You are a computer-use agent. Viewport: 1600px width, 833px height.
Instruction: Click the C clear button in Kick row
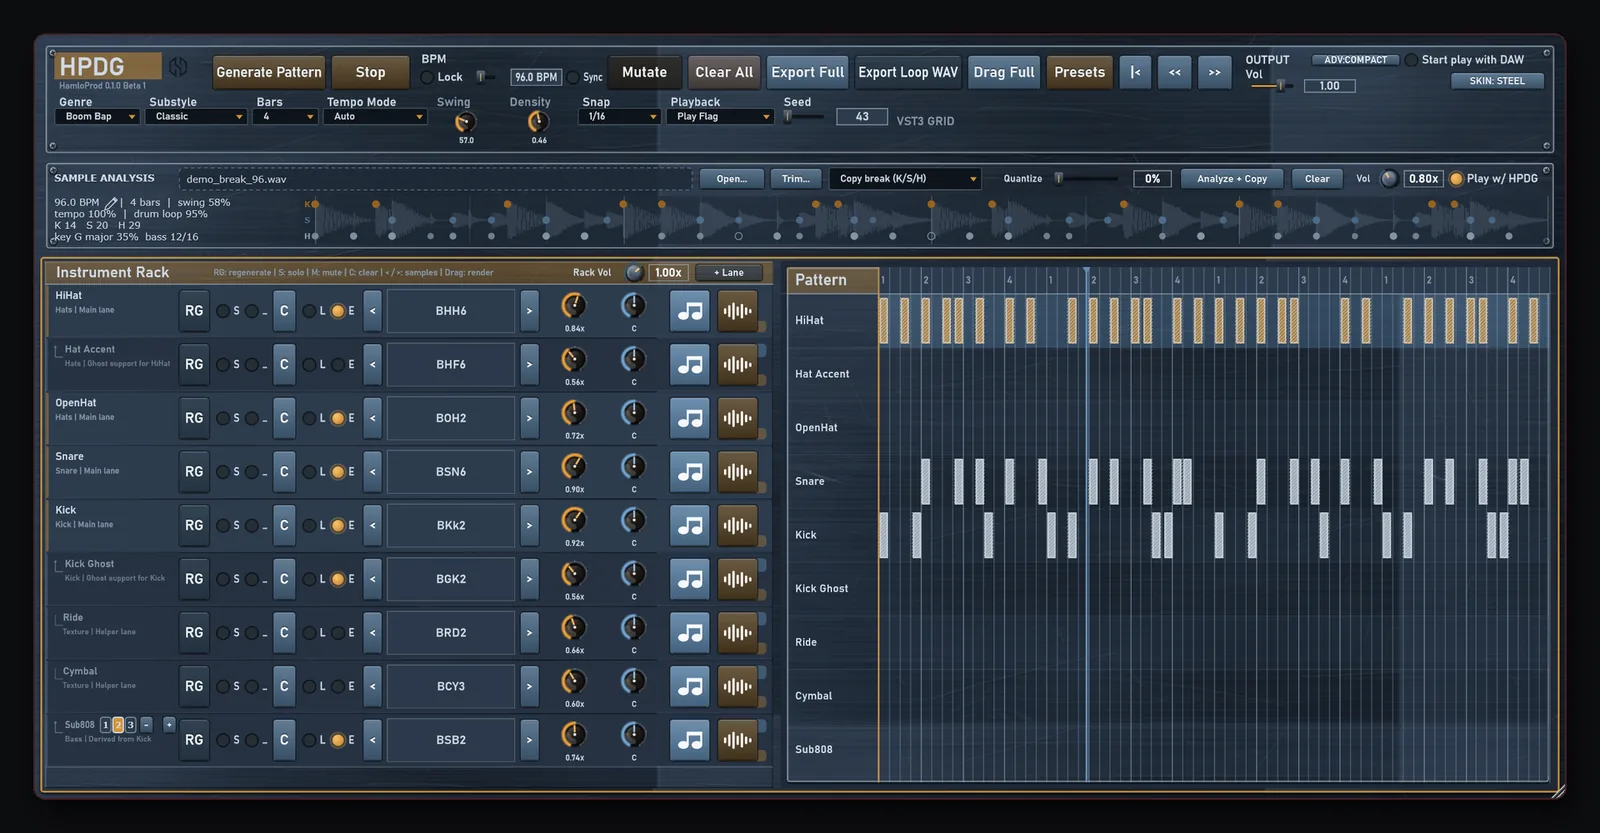point(284,525)
